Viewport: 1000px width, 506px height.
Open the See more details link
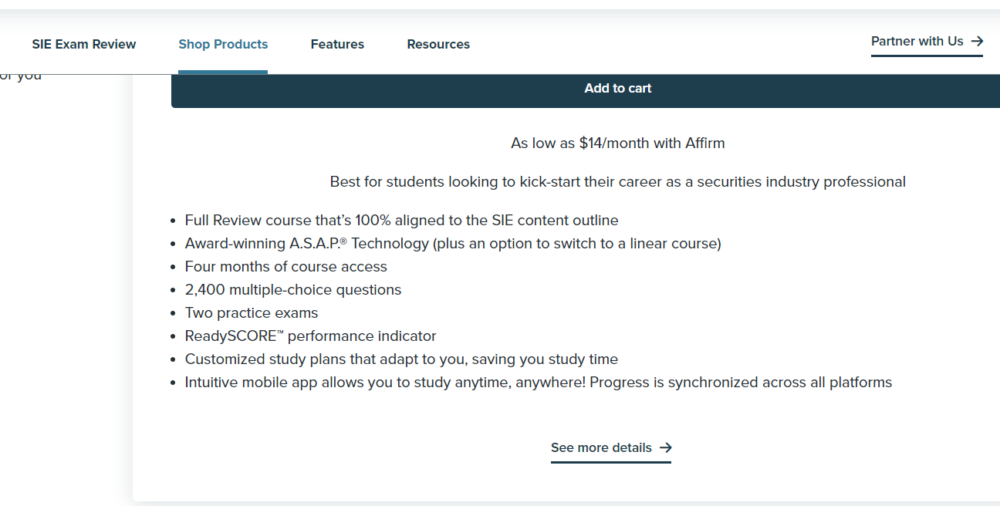coord(611,449)
